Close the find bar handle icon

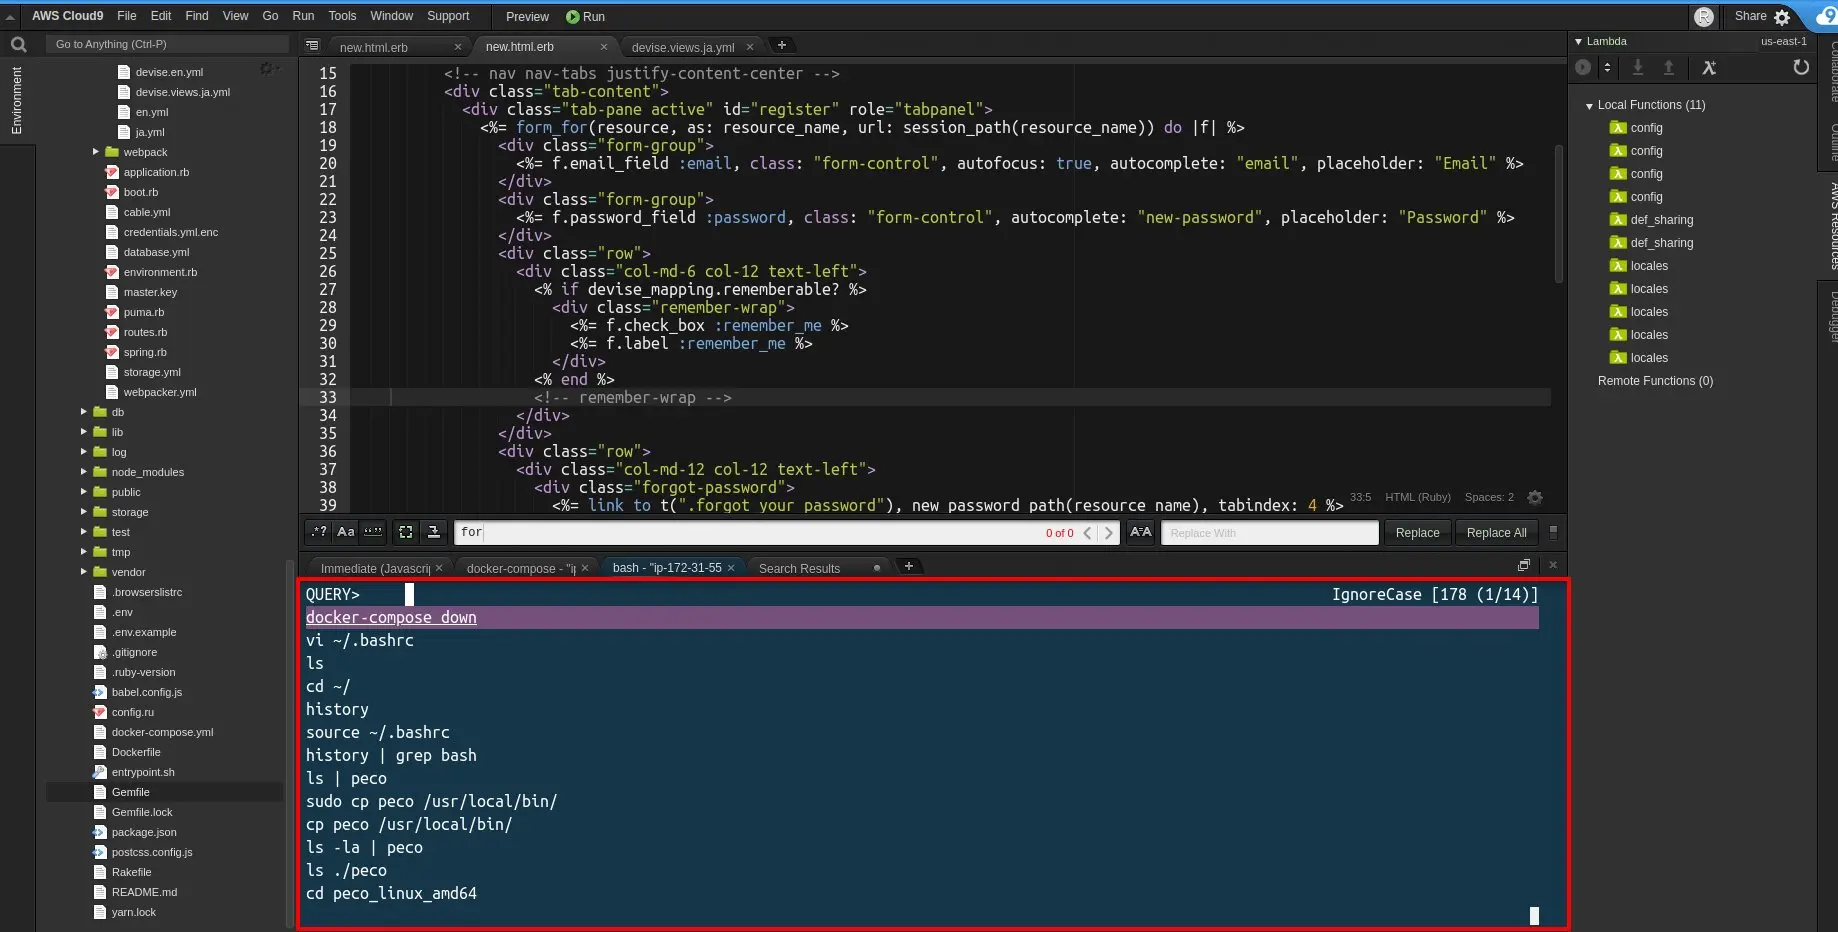coord(1553,532)
